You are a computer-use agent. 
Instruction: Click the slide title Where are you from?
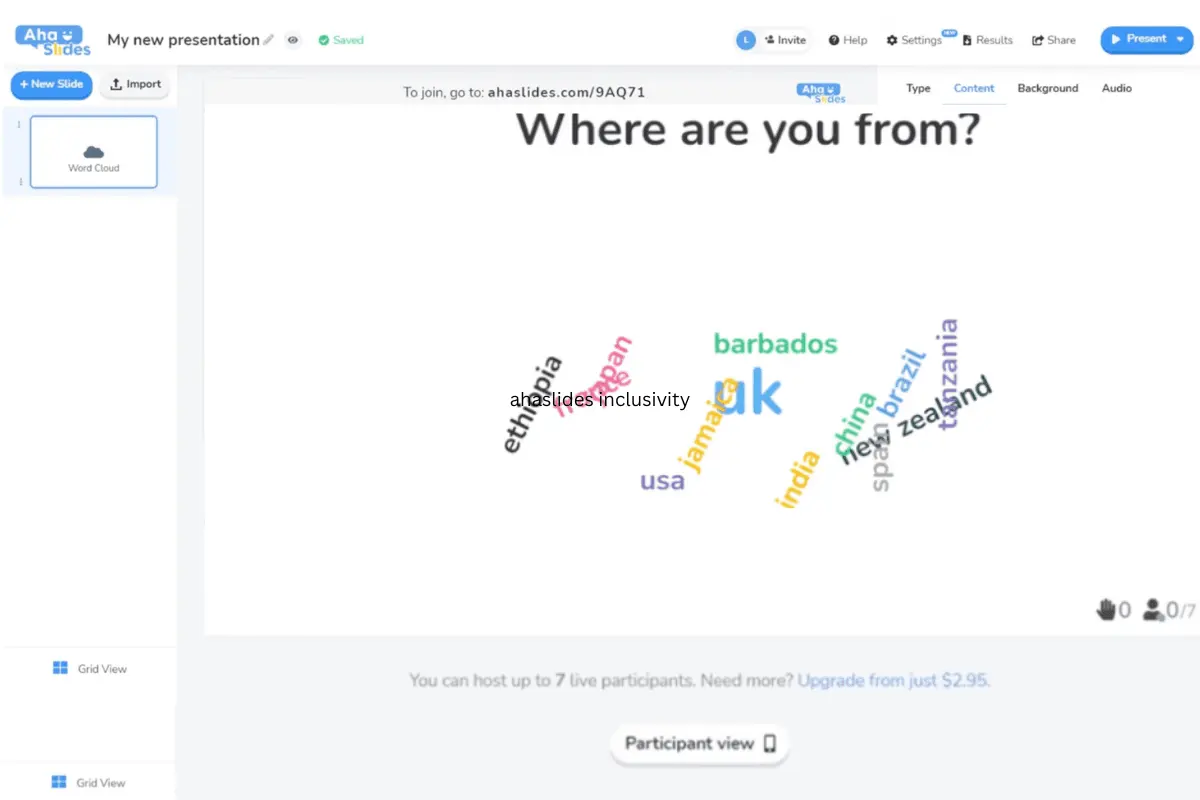coord(747,131)
